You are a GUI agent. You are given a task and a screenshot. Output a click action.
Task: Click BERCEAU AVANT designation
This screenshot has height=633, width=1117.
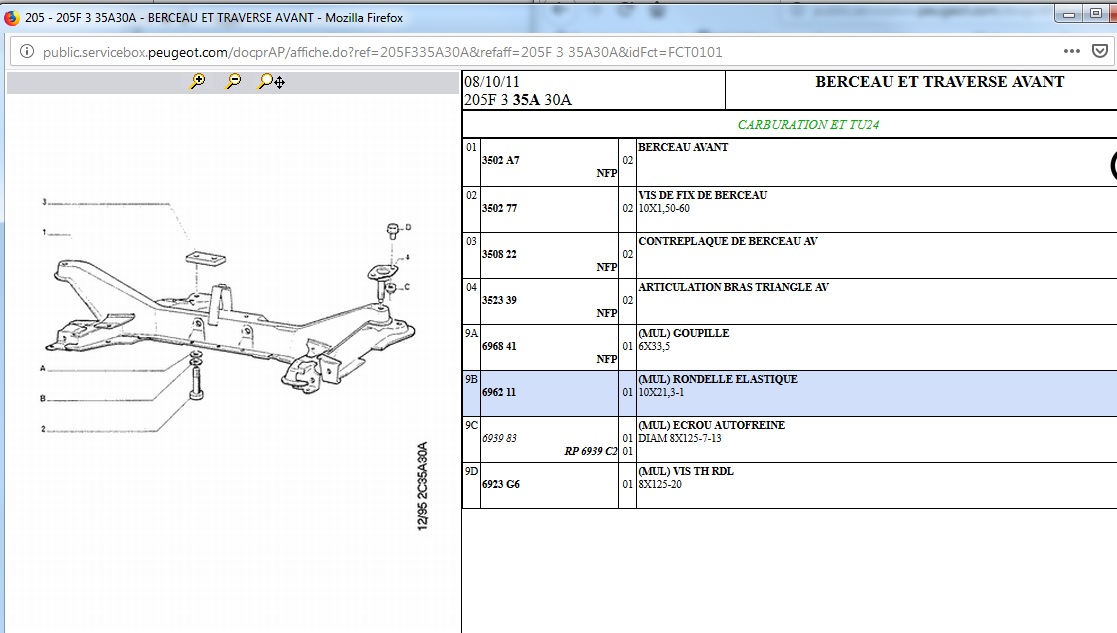[683, 147]
